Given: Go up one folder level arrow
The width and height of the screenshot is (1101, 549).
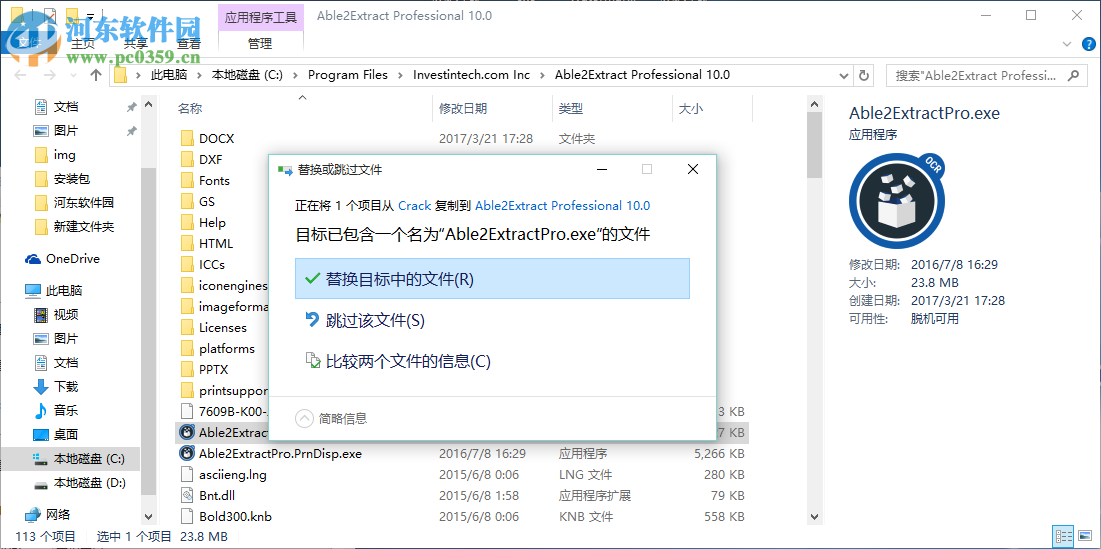Looking at the screenshot, I should click(96, 75).
